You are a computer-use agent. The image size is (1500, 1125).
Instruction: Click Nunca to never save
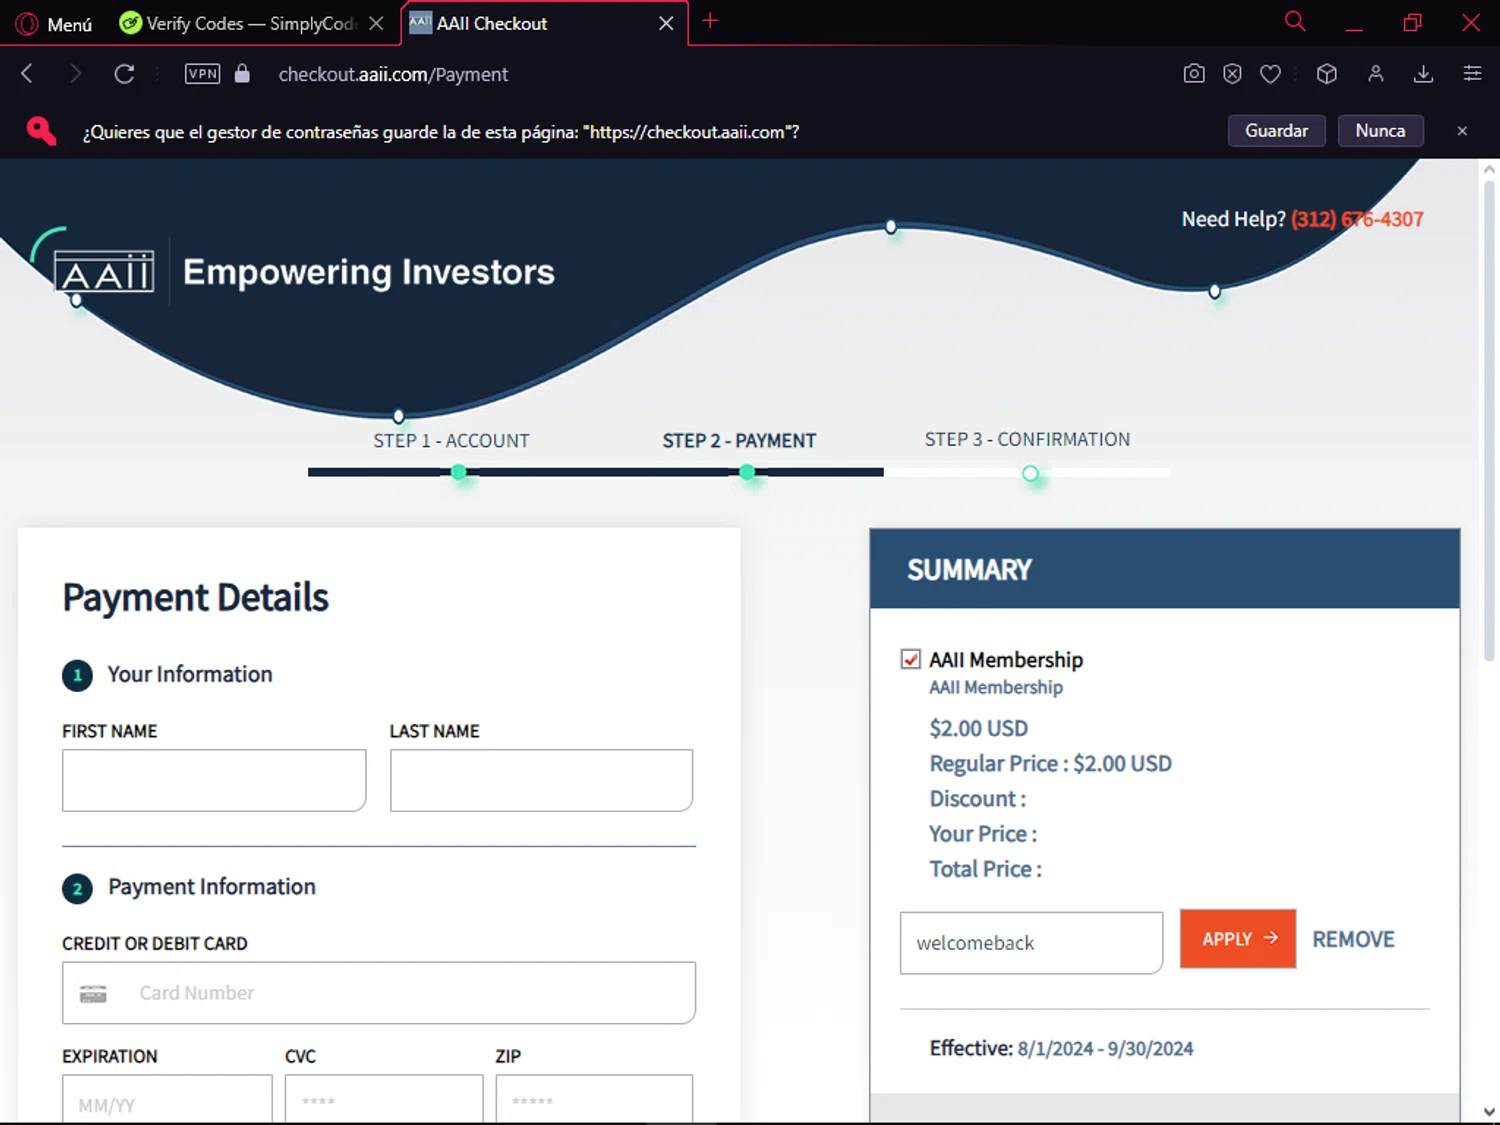(x=1380, y=131)
